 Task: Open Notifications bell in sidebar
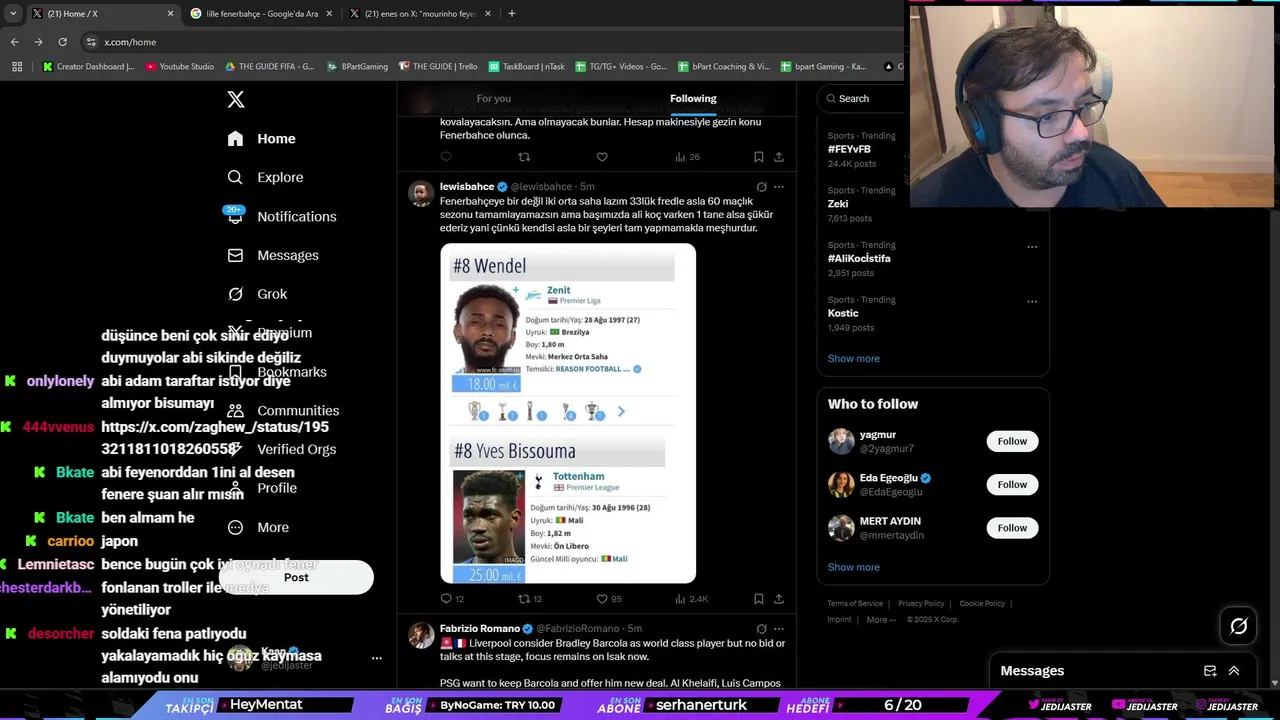pos(235,216)
